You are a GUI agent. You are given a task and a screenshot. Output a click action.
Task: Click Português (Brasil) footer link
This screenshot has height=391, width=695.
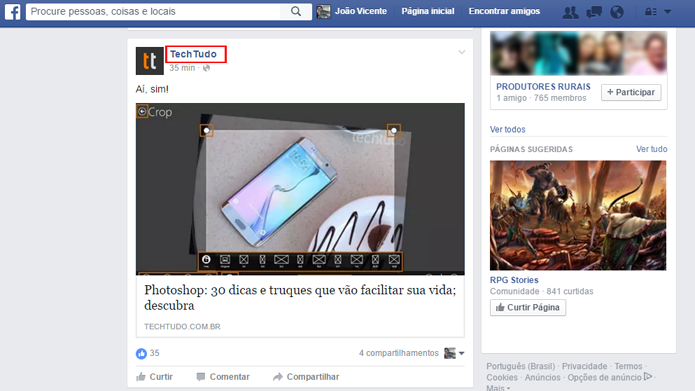520,366
